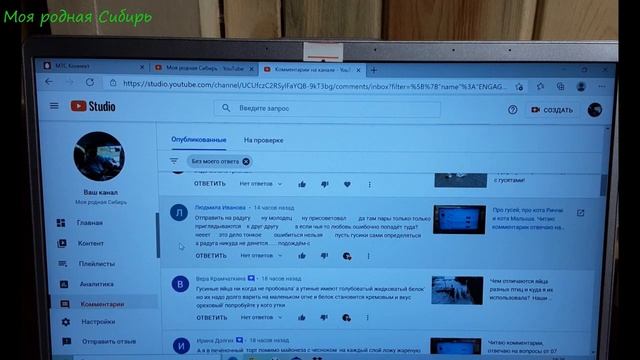640x360 pixels.
Task: Open more options for Людмила Иванова comment
Action: coord(368,256)
